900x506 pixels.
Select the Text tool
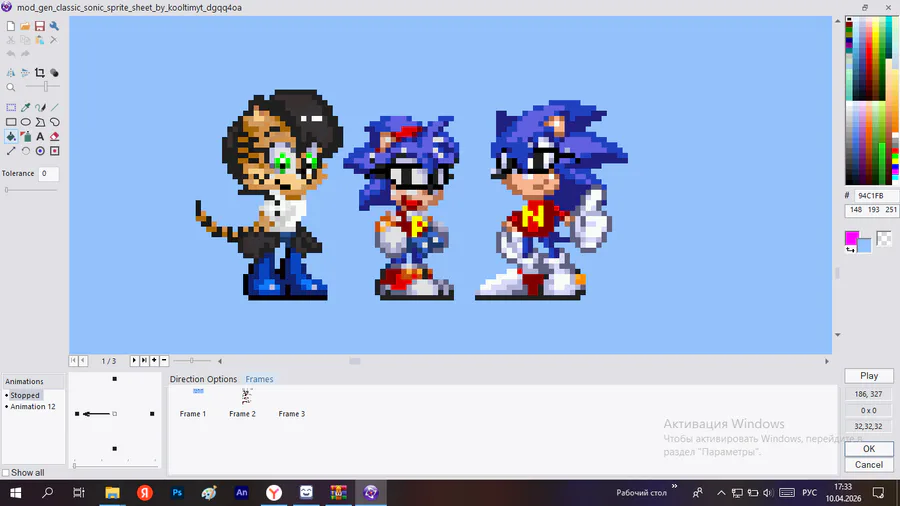(40, 137)
